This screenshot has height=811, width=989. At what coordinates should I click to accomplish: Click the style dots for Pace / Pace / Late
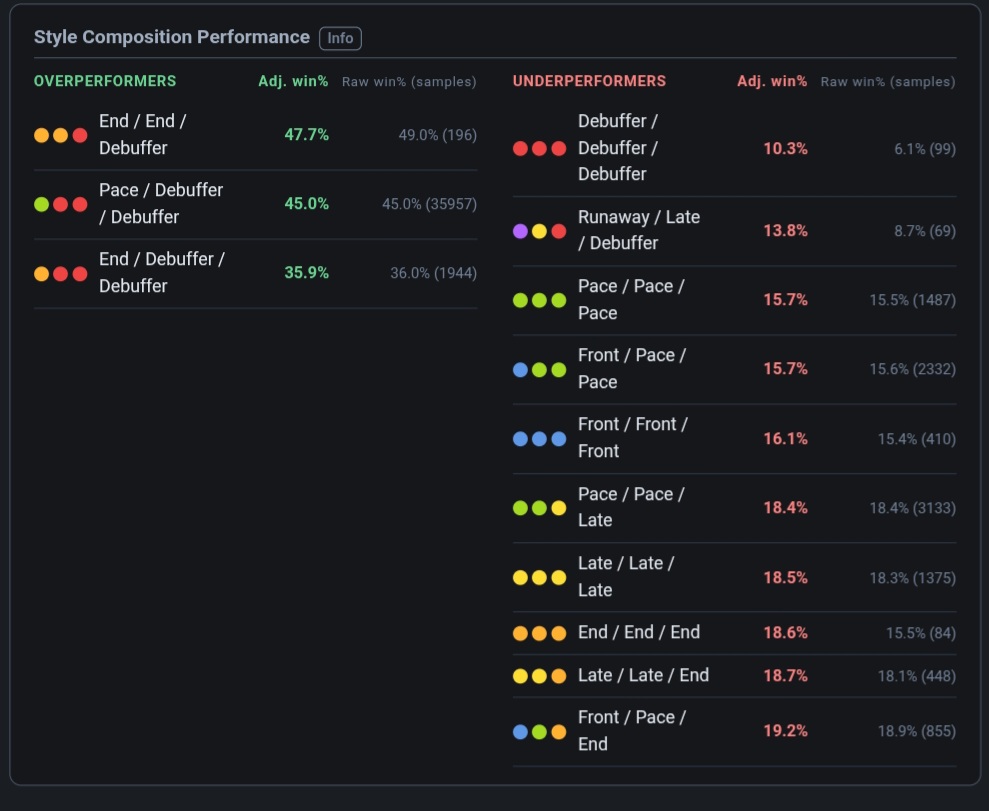[539, 508]
